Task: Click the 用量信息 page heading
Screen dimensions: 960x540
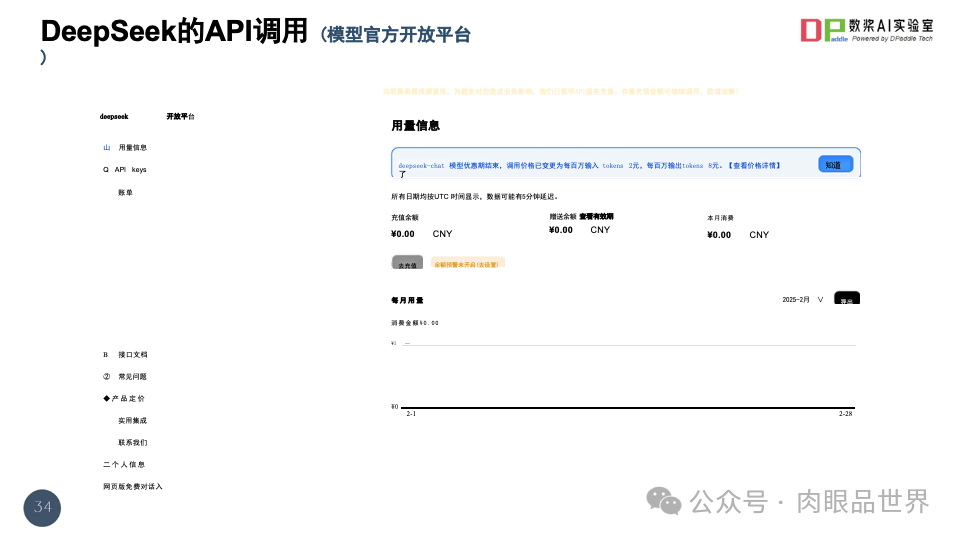Action: coord(416,126)
